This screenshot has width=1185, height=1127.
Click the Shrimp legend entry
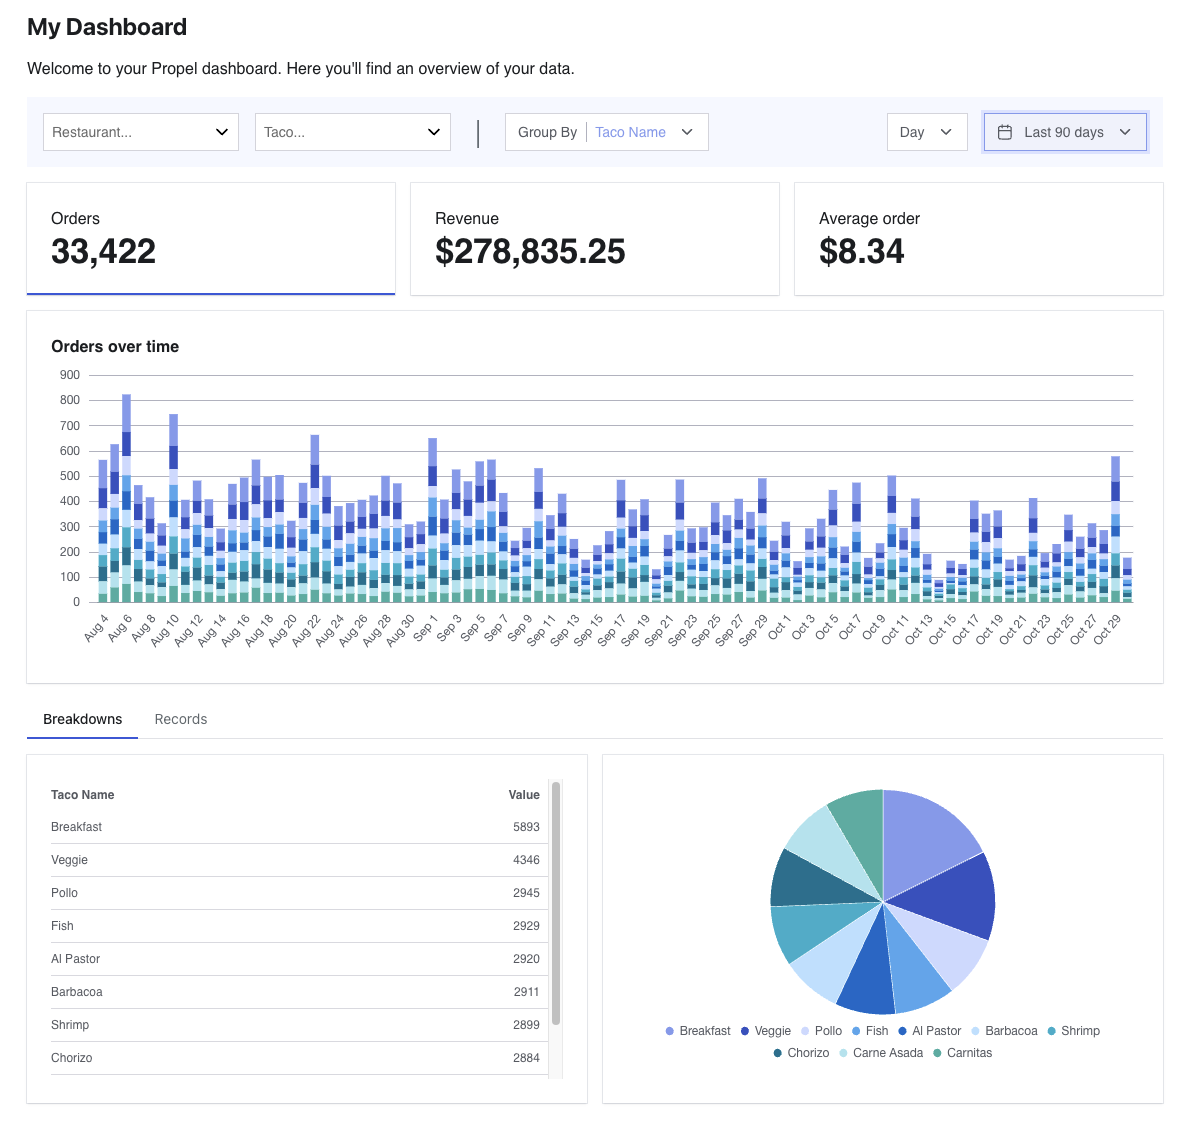[1073, 1031]
